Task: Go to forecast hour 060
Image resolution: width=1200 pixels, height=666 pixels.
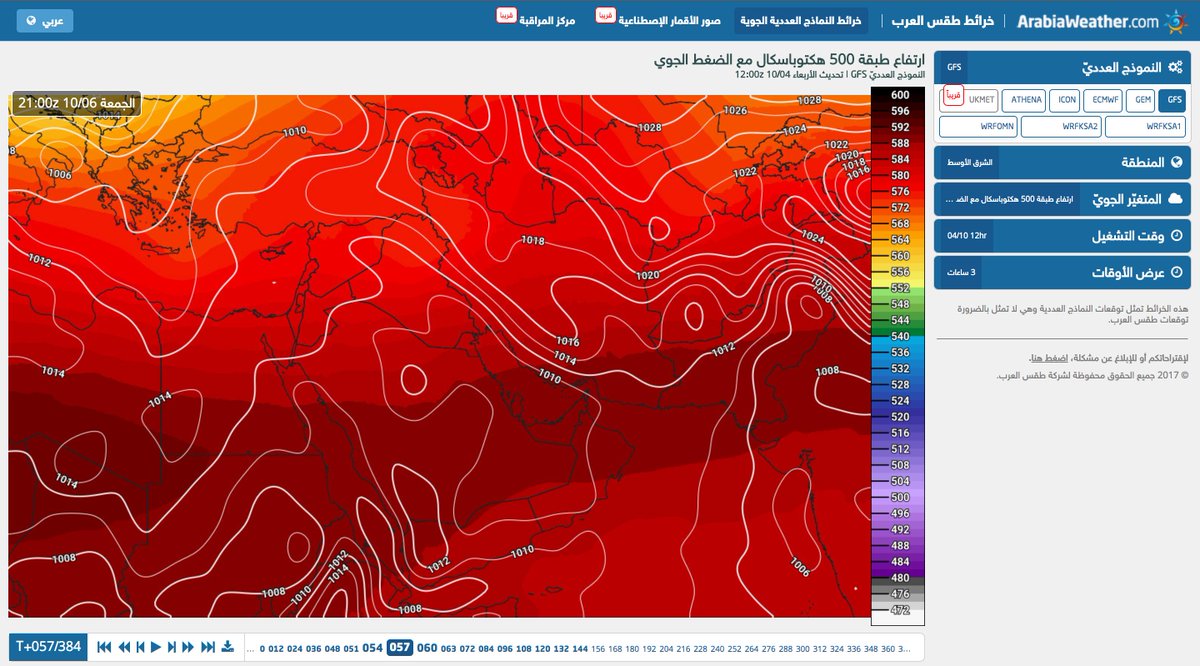Action: coord(427,648)
